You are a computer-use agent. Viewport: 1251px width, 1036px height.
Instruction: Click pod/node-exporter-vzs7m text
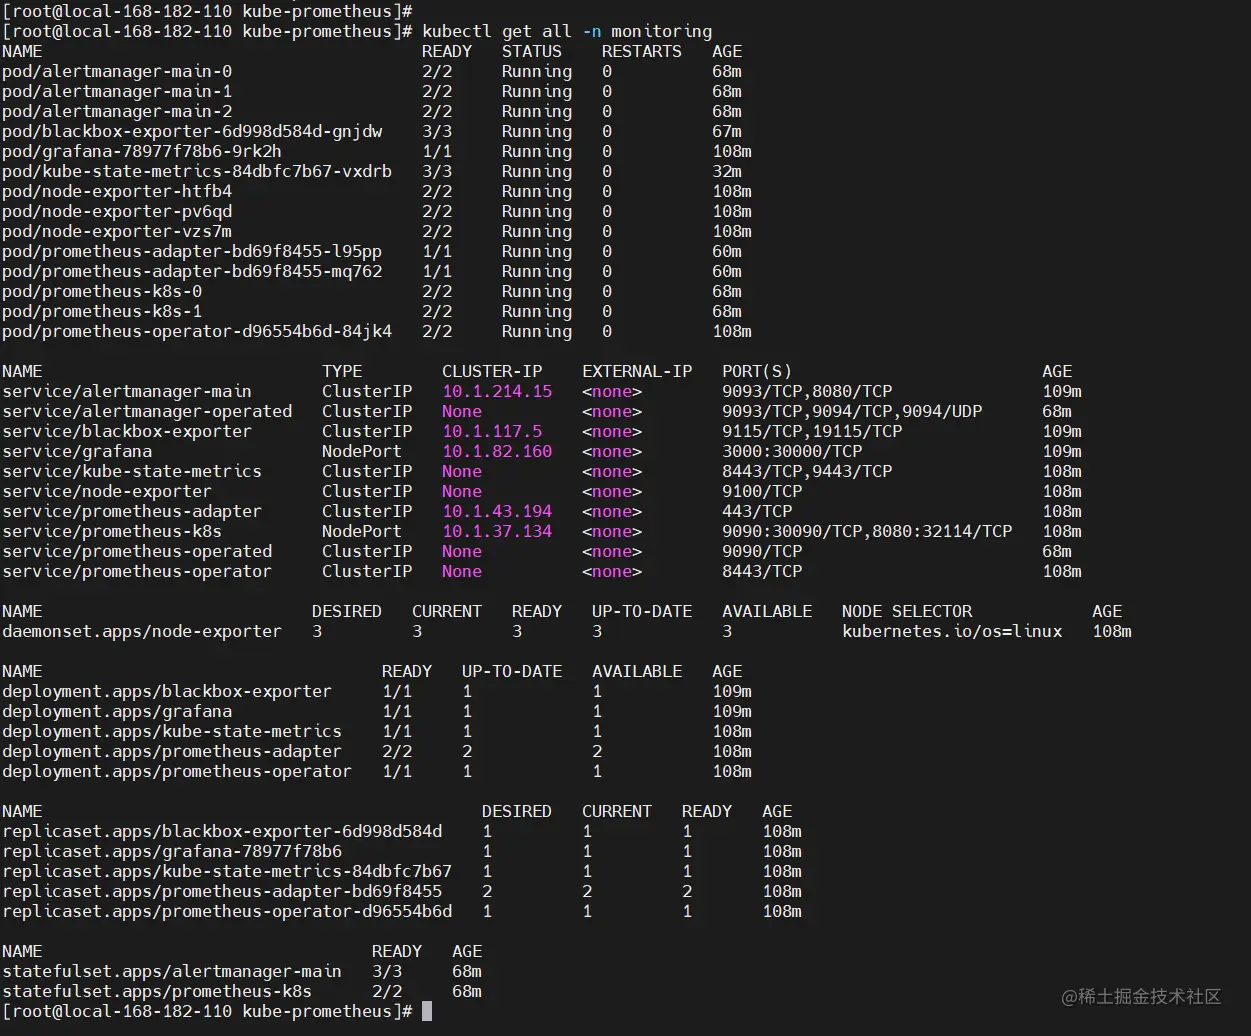(x=117, y=232)
